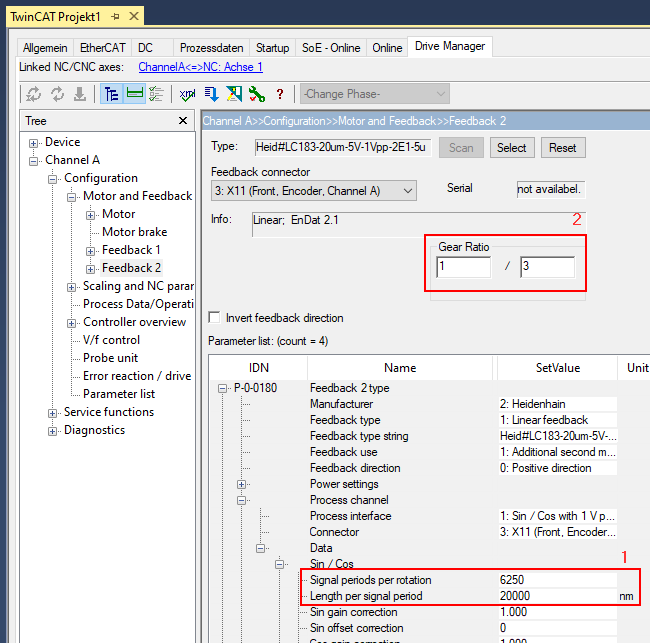The image size is (650, 643).
Task: Open the Prozessdaten tab
Action: [211, 48]
